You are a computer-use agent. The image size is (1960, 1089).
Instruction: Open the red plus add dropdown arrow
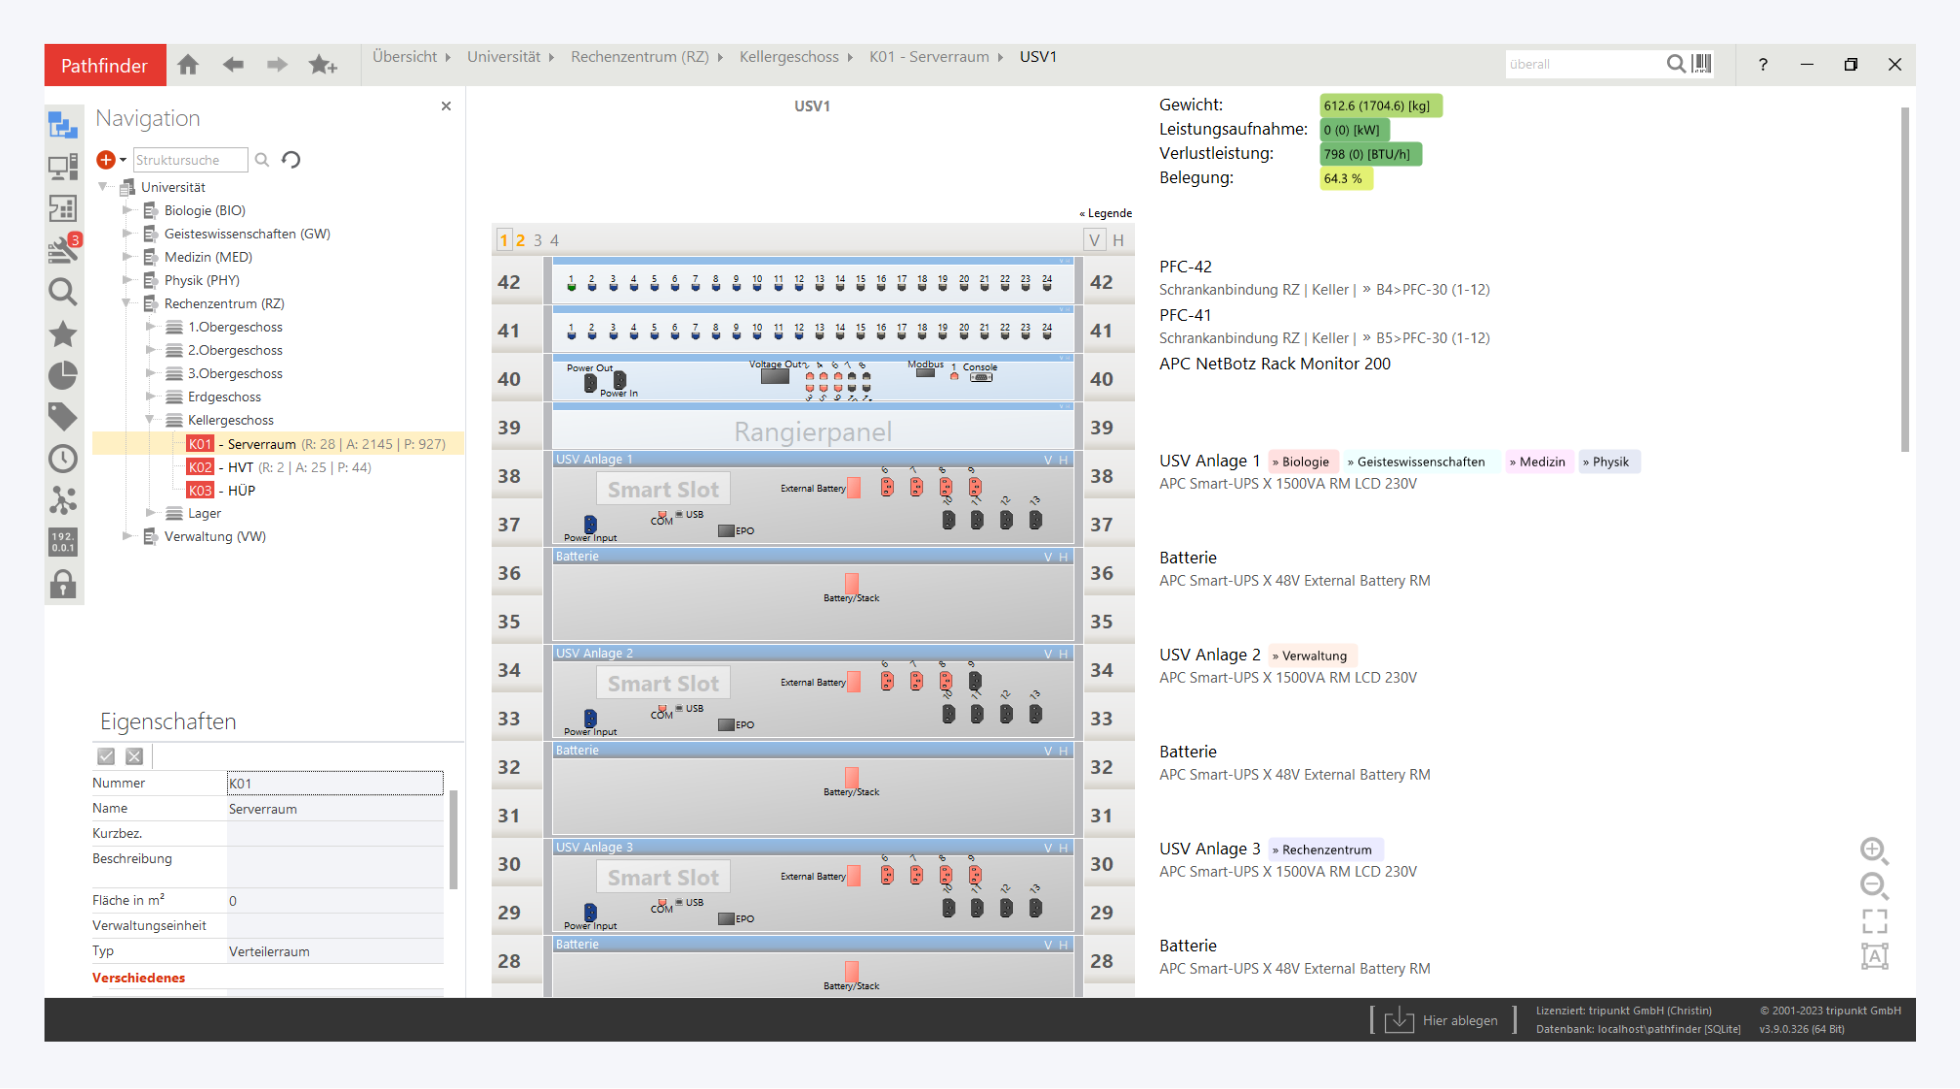pos(123,160)
